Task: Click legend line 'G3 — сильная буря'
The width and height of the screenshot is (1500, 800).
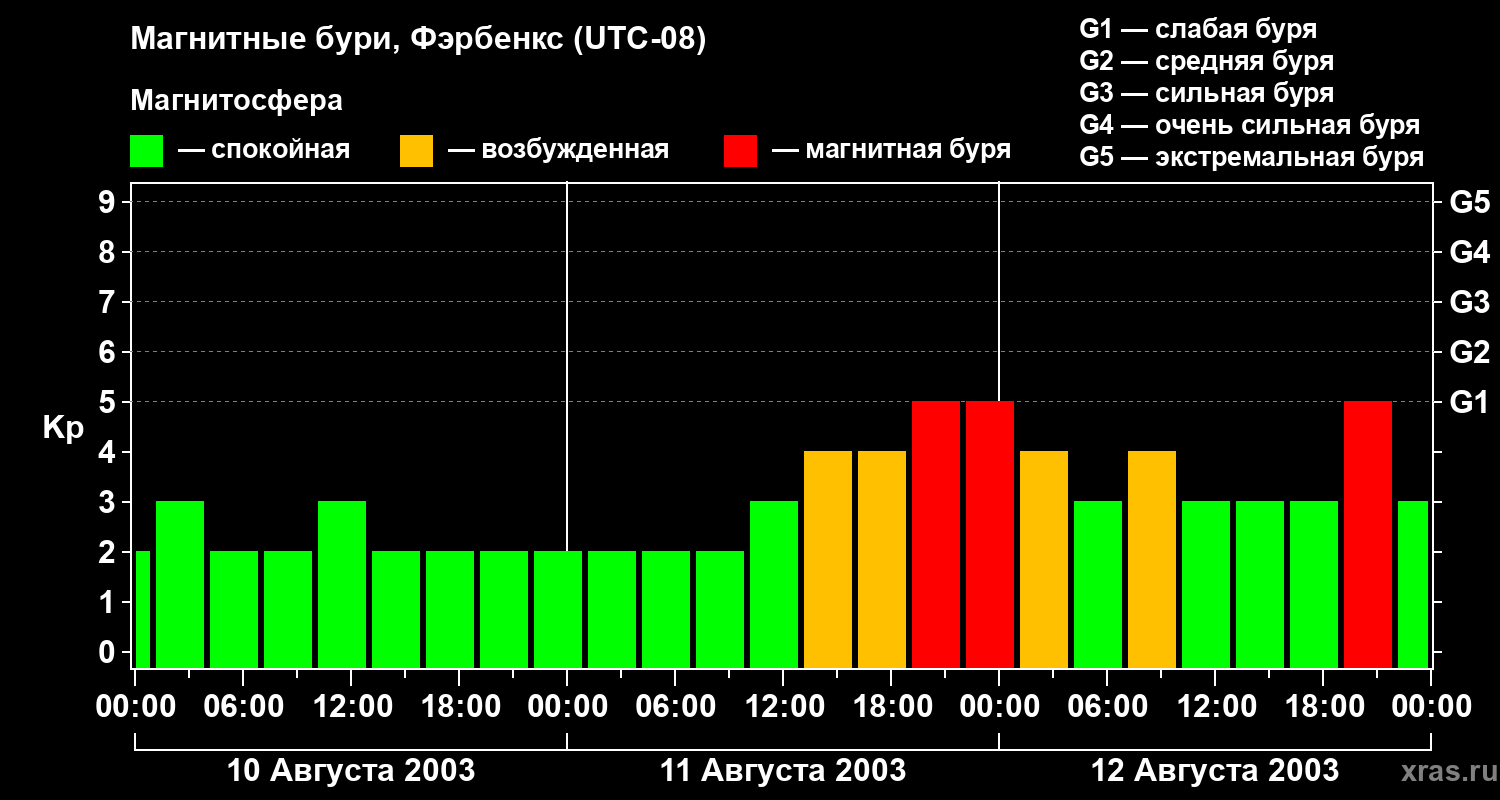Action: [1206, 93]
